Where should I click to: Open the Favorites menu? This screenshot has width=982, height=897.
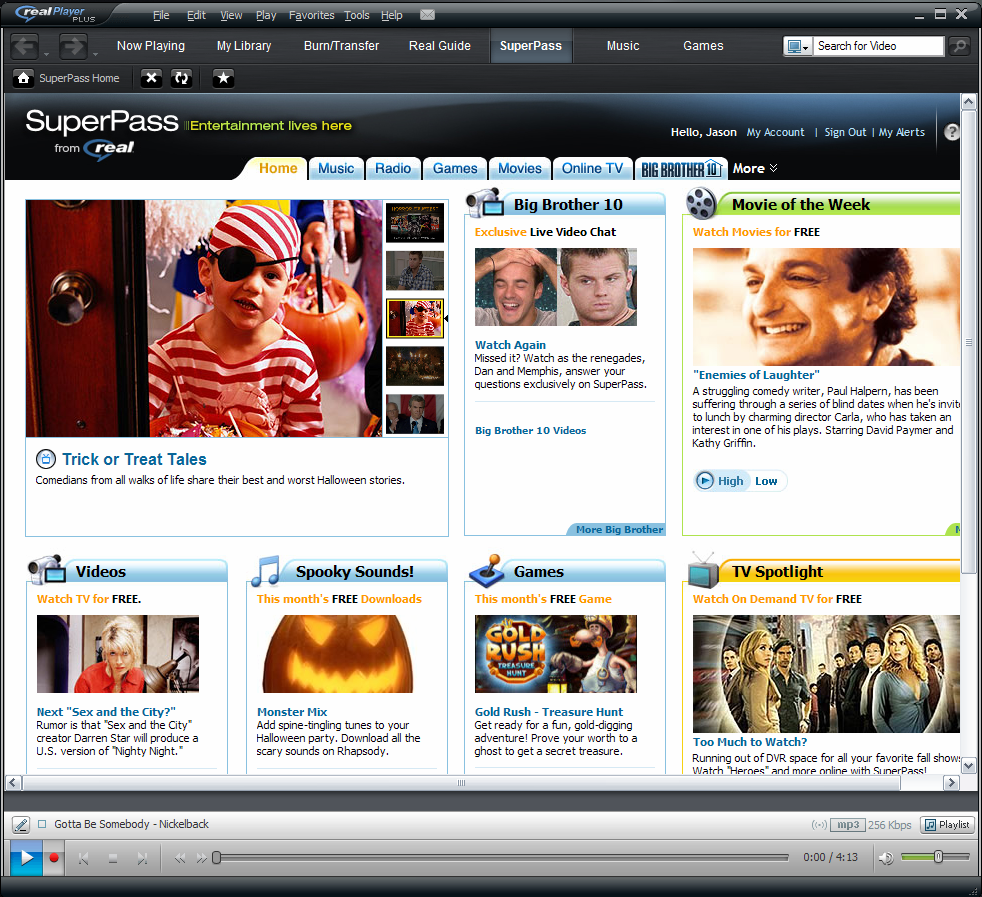[311, 15]
